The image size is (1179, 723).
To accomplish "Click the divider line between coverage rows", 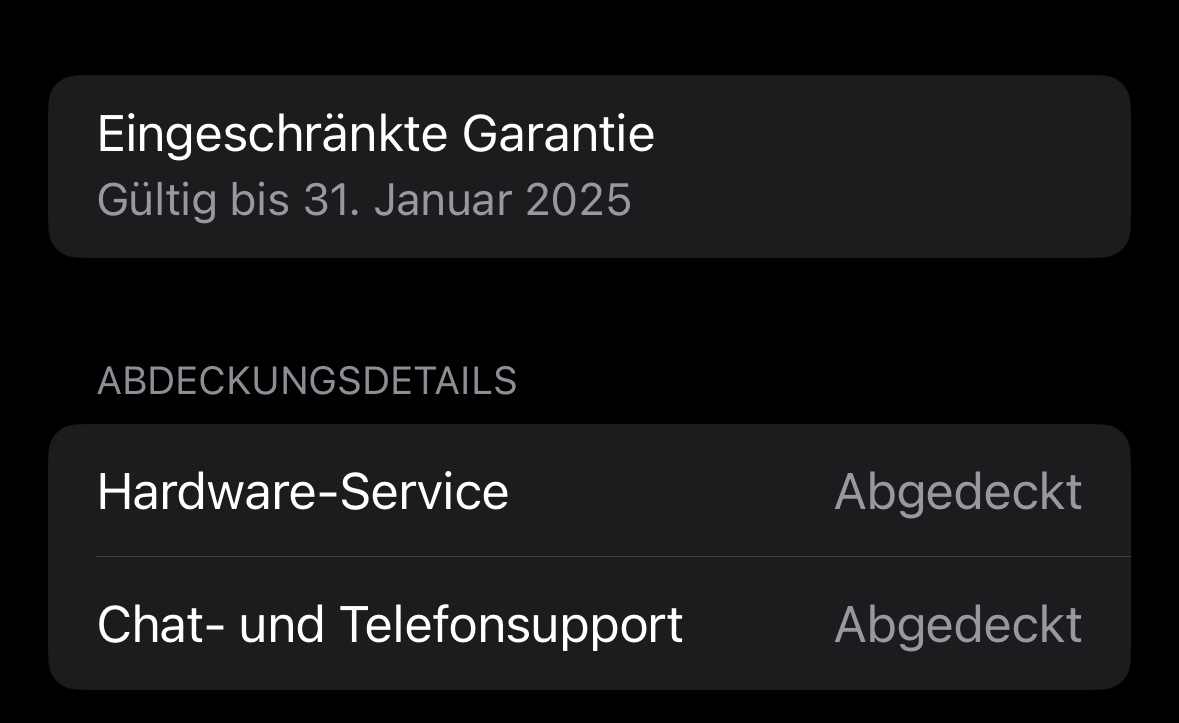I will (x=612, y=557).
